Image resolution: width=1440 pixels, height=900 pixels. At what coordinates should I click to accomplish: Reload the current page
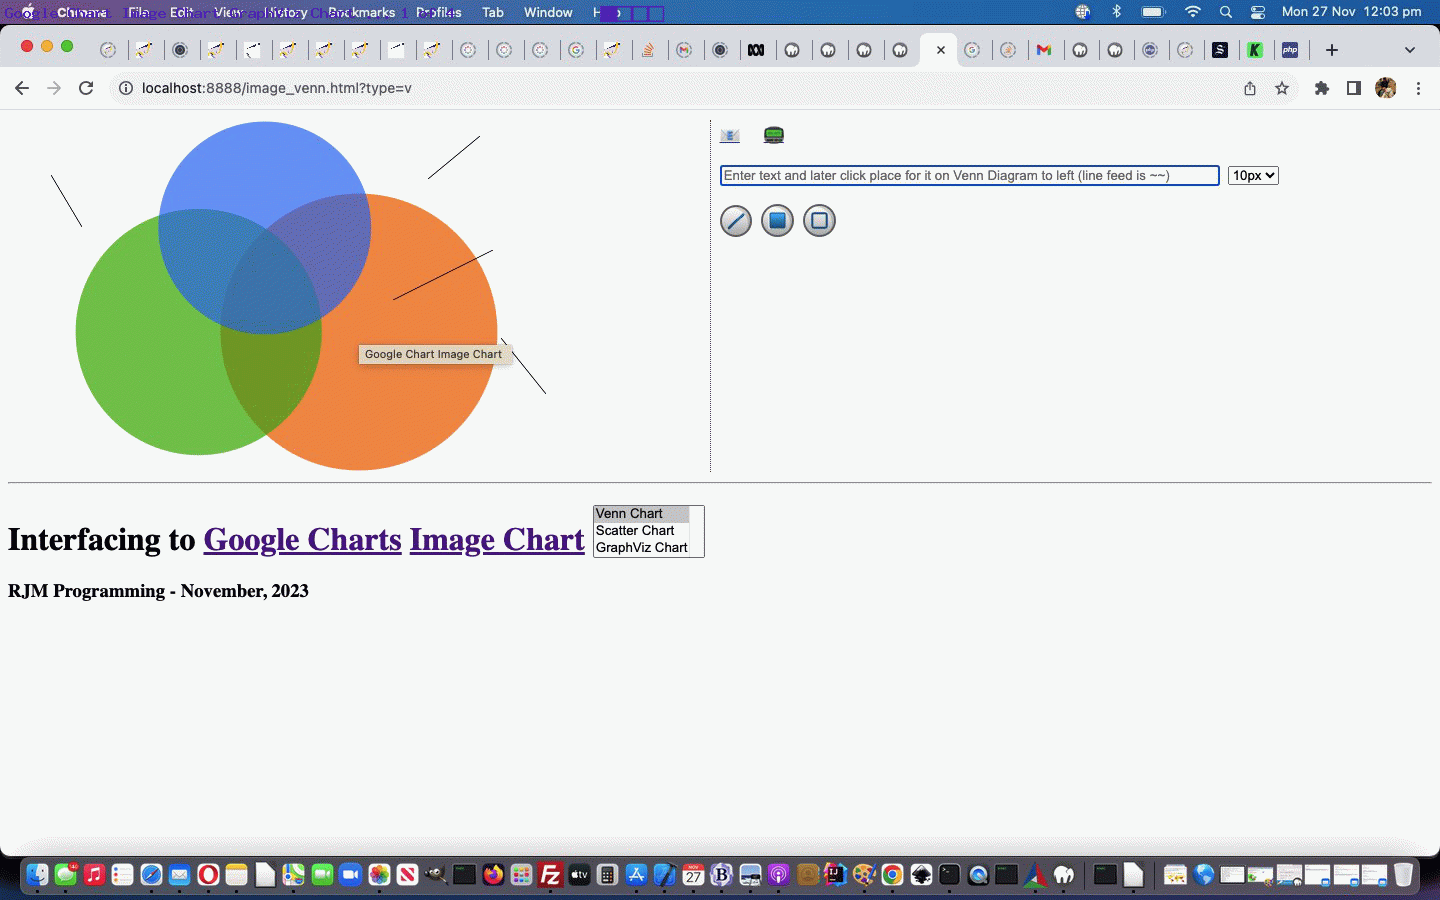86,88
